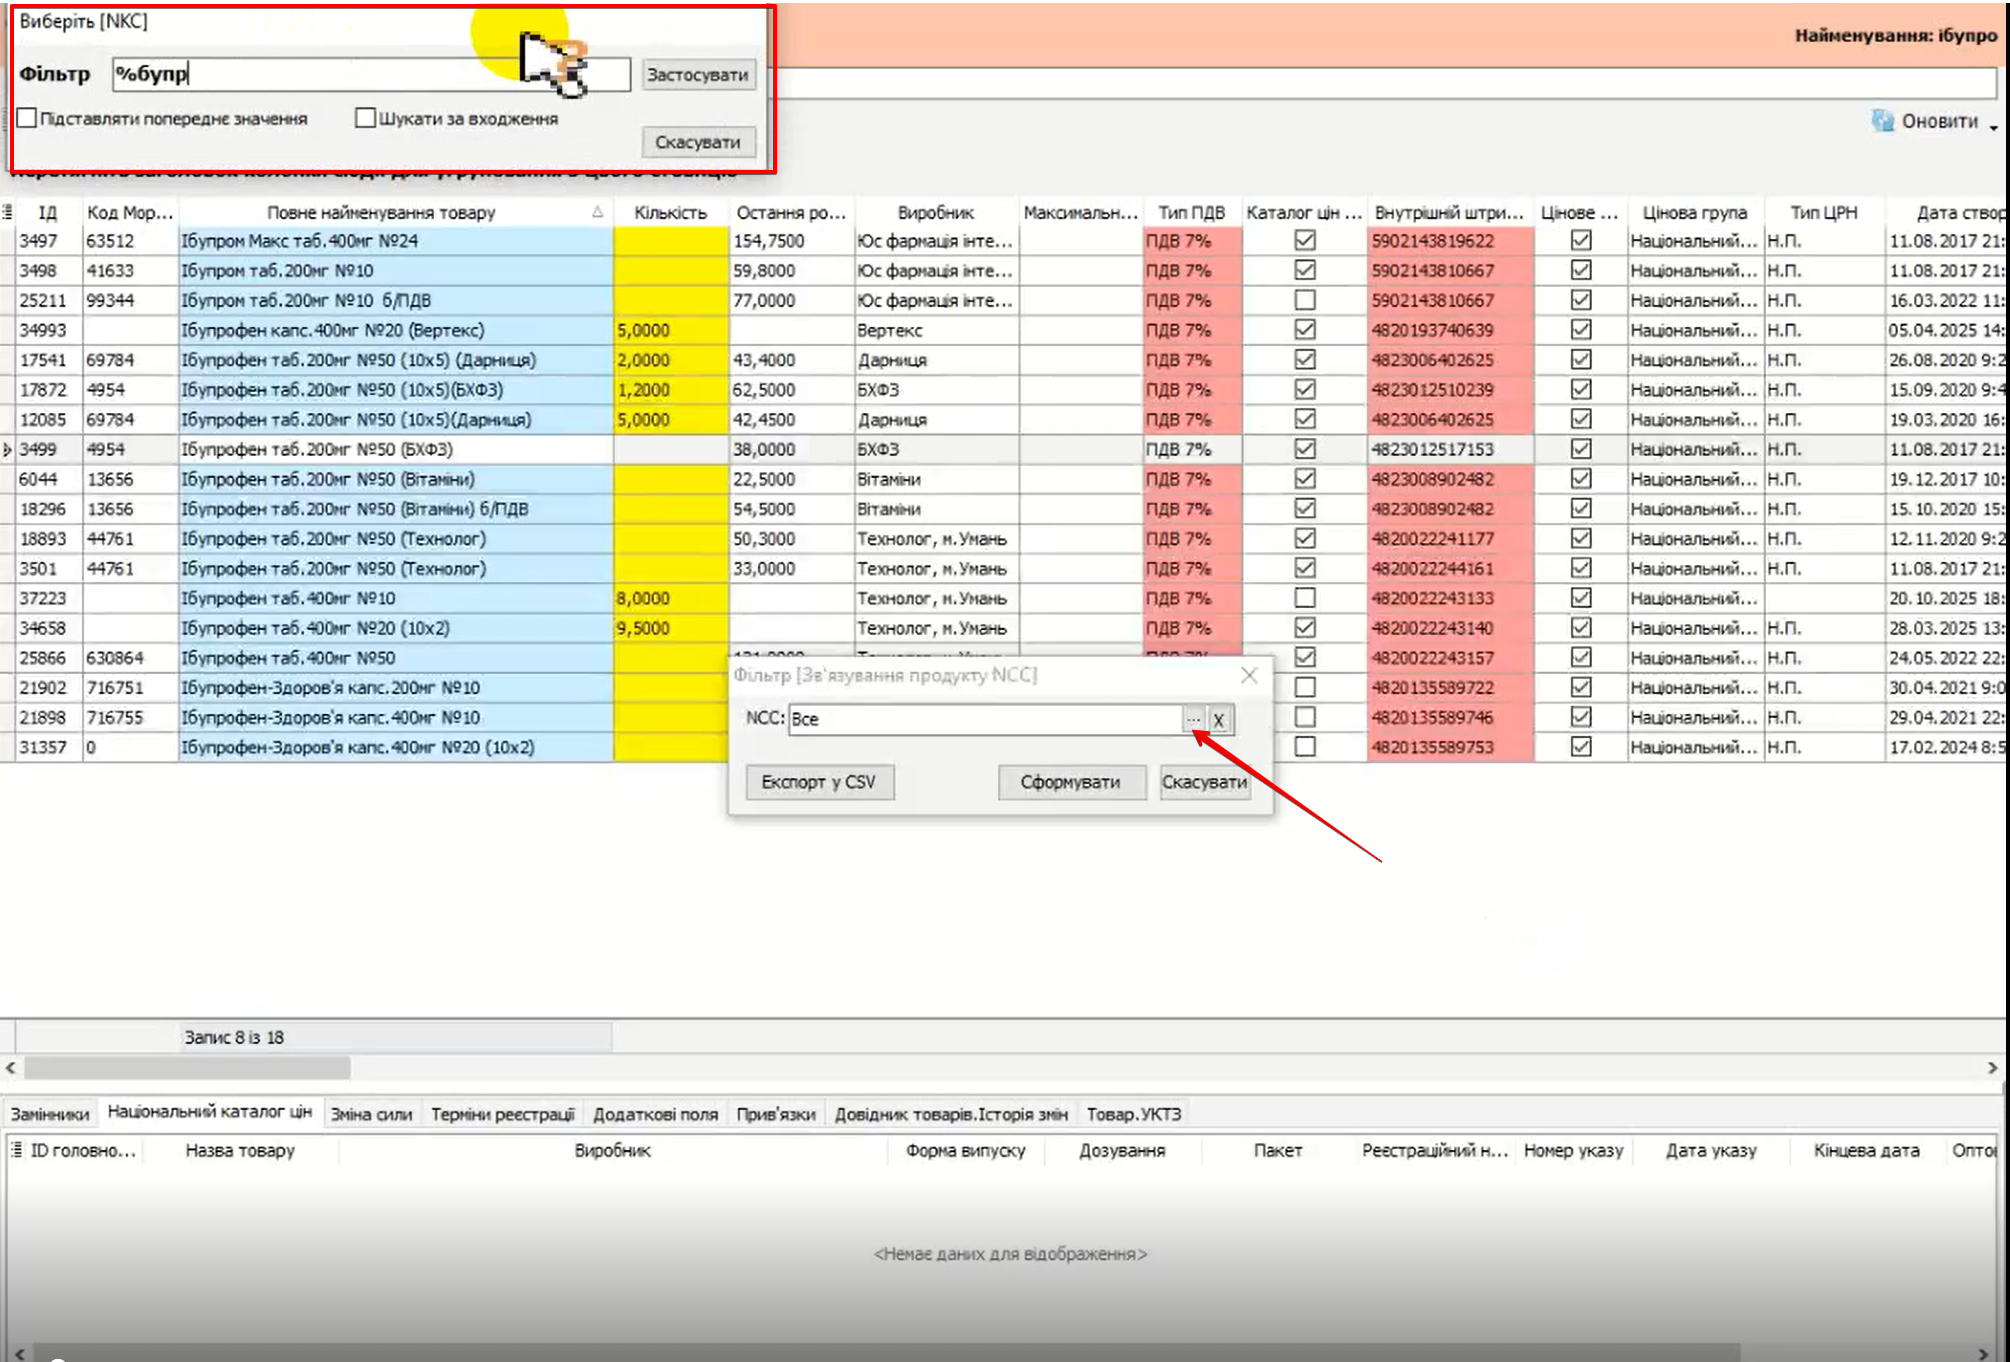Toggle Шукати за входженням checkbox
This screenshot has width=2010, height=1362.
pyautogui.click(x=366, y=118)
